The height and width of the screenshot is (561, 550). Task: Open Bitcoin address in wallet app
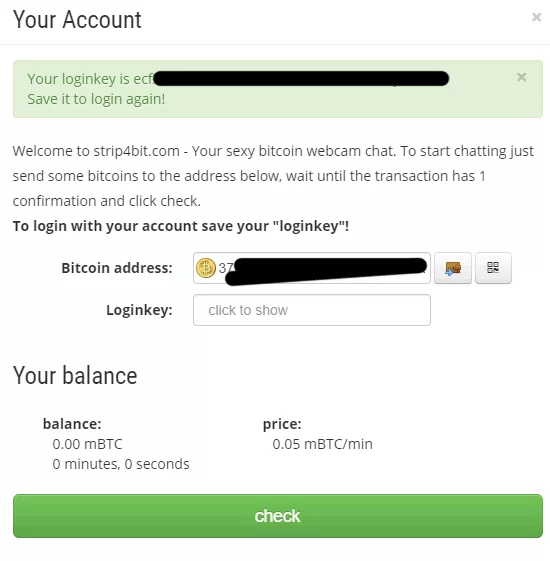point(453,268)
